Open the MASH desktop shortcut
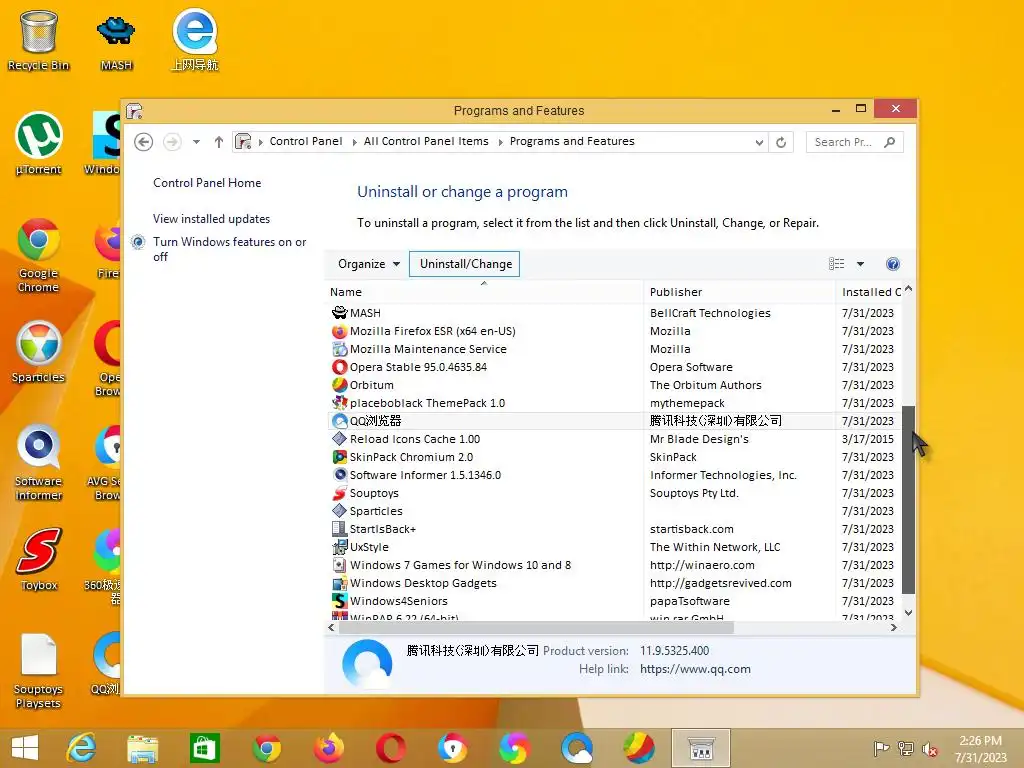The height and width of the screenshot is (768, 1024). tap(116, 40)
